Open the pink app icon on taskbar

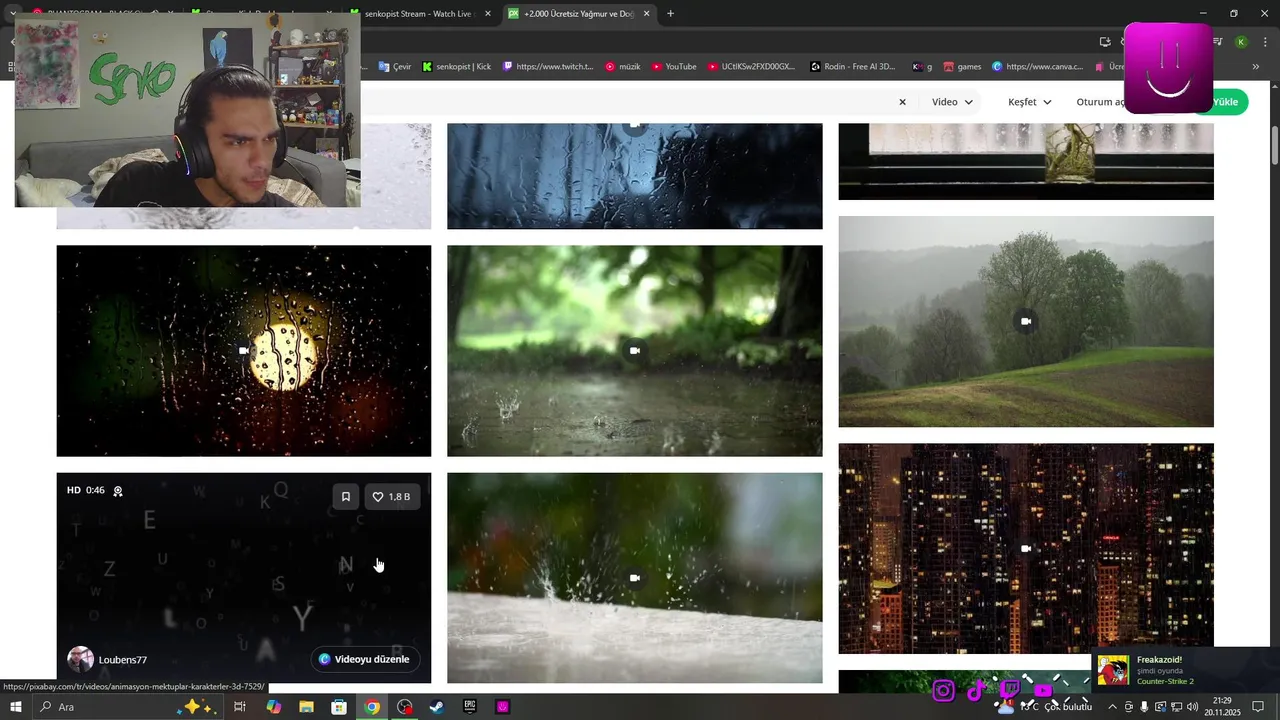click(503, 707)
